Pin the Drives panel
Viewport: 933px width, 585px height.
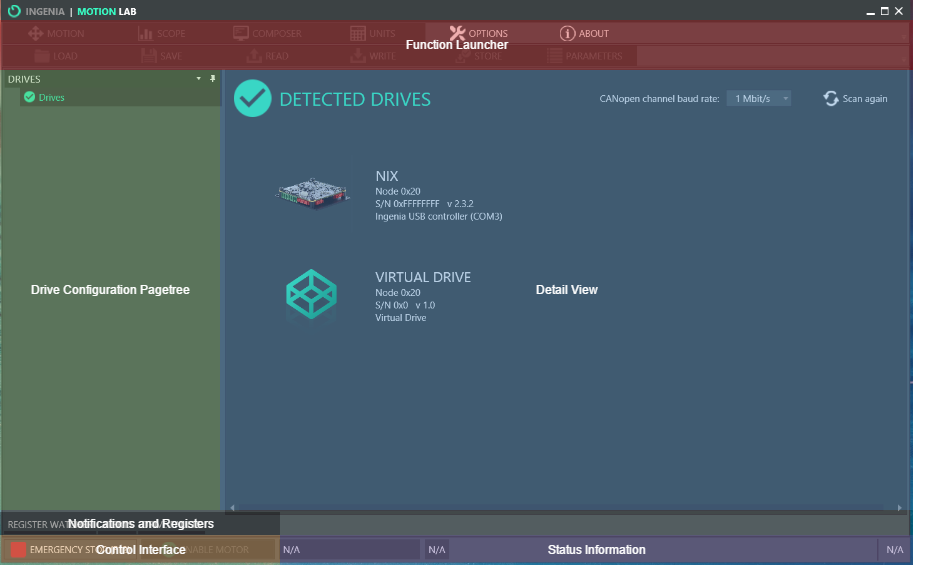coord(212,78)
